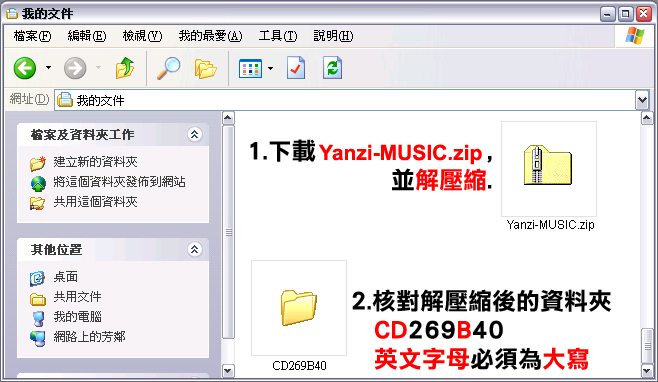Click 建立新的資料夾 link

(x=96, y=162)
